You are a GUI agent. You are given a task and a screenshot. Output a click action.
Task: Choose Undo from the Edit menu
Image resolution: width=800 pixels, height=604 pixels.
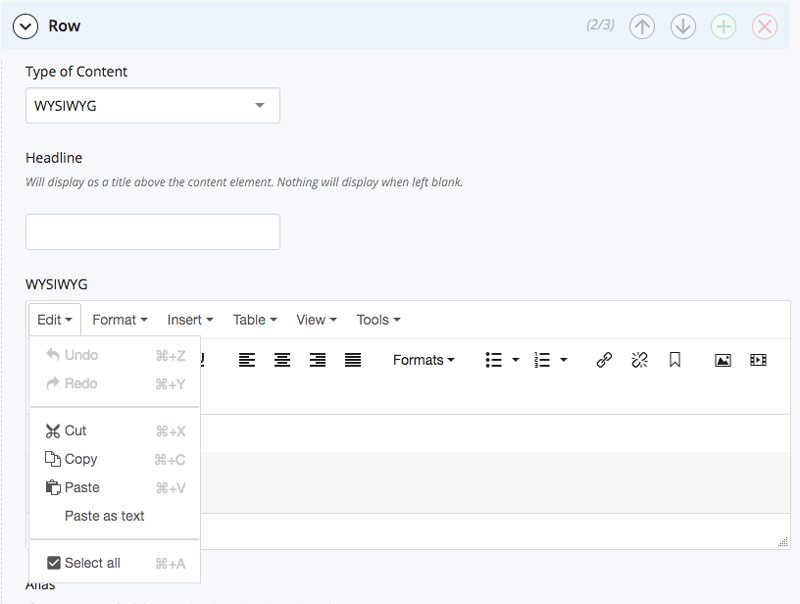(x=115, y=355)
